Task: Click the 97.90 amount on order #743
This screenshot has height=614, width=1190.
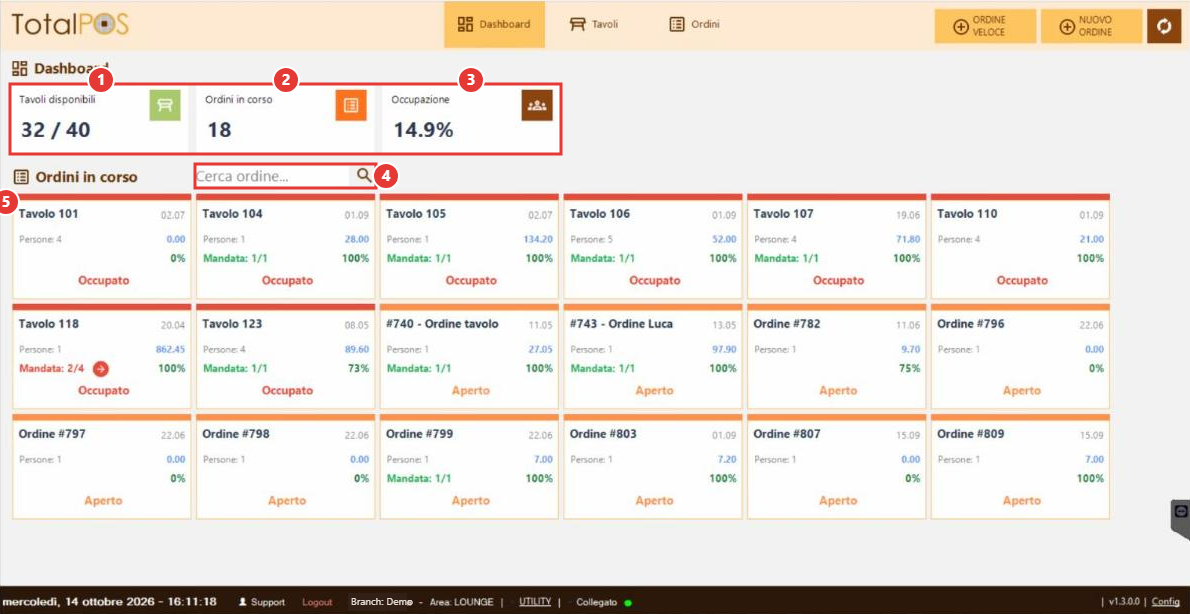Action: click(x=726, y=350)
